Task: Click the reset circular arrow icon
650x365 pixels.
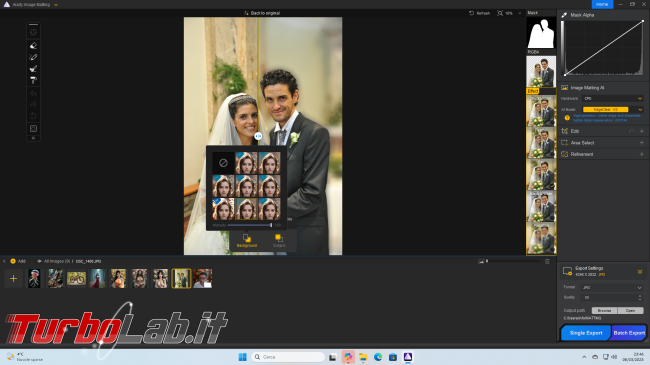Action: click(x=34, y=116)
